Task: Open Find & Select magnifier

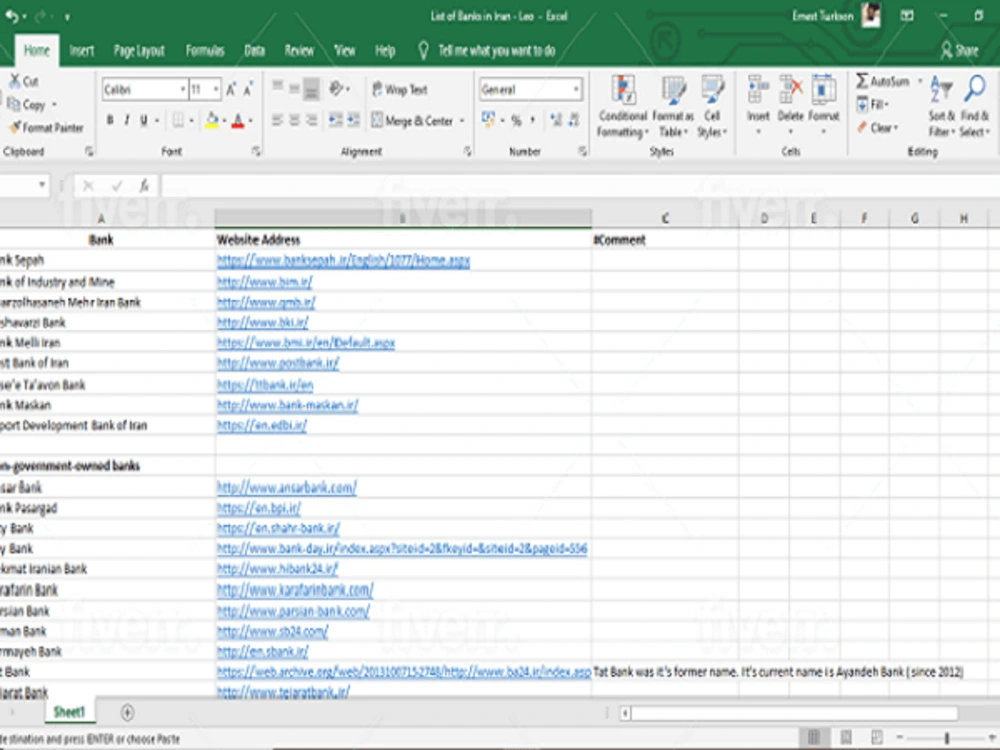Action: point(974,106)
